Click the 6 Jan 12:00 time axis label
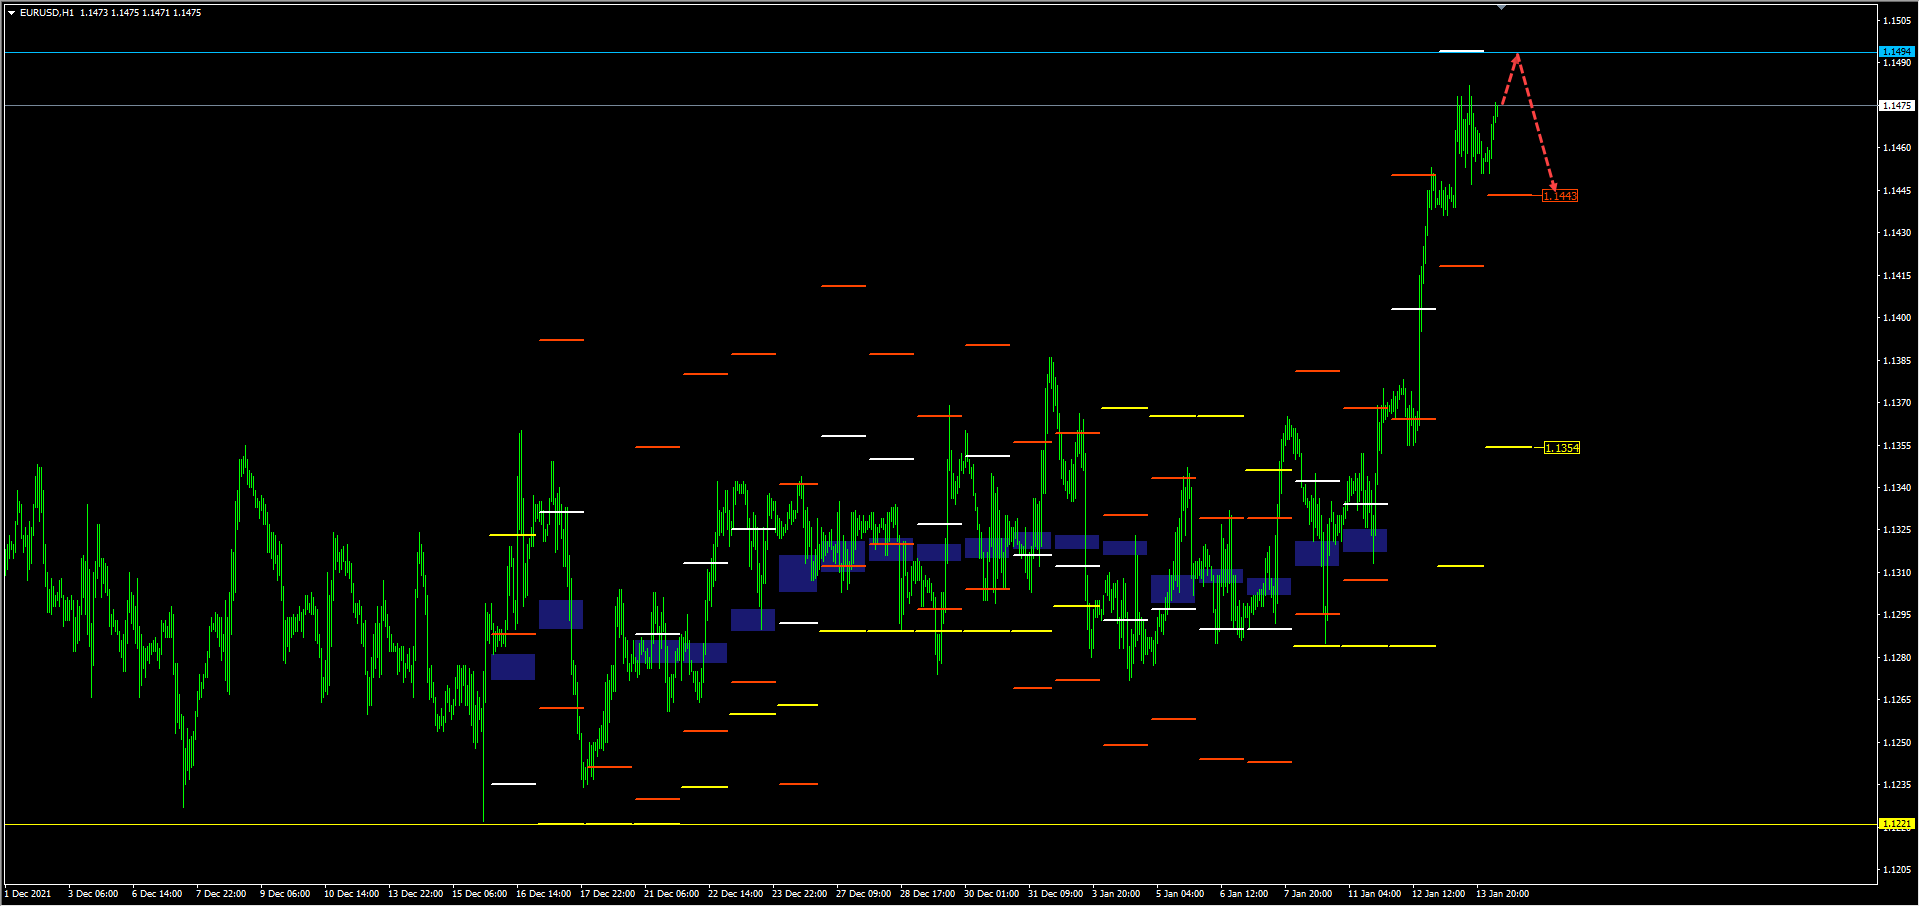Screen dimensions: 1920x907 click(x=1244, y=894)
